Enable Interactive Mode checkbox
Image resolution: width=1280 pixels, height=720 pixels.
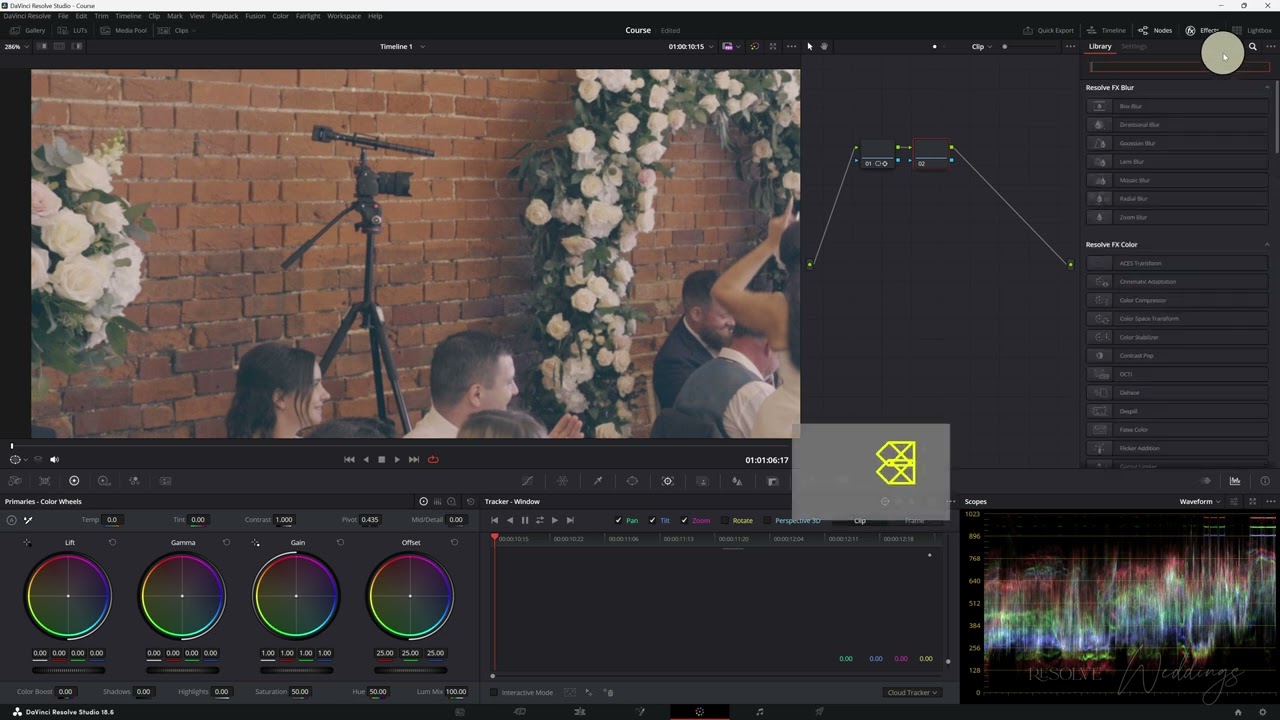(x=494, y=692)
